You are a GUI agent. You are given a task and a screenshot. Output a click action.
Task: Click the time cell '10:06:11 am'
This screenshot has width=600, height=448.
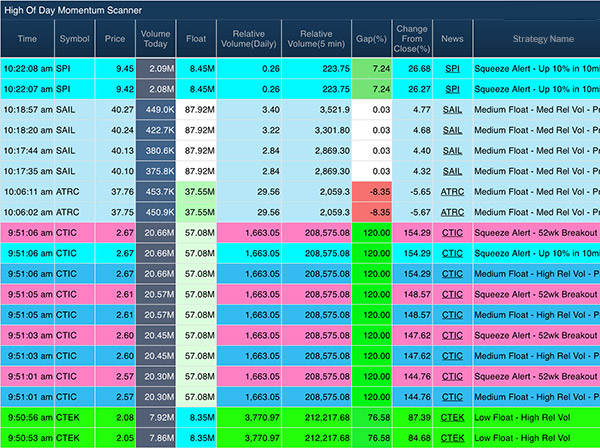(x=28, y=192)
